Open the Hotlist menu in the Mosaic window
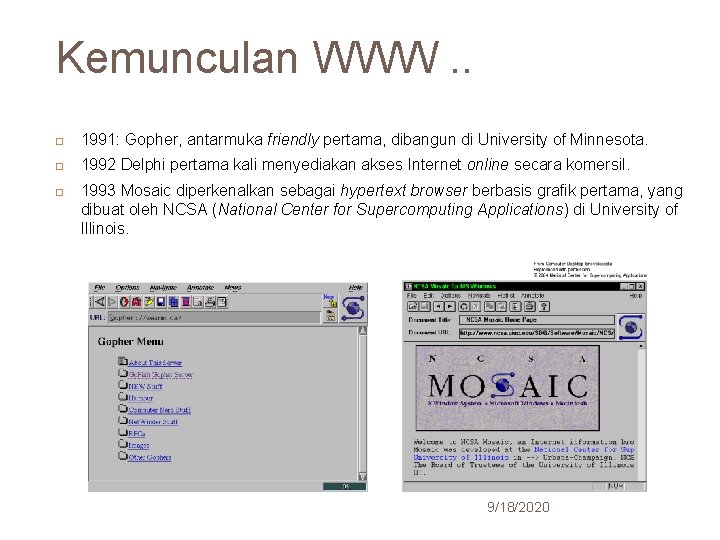This screenshot has height=540, width=720. 506,296
